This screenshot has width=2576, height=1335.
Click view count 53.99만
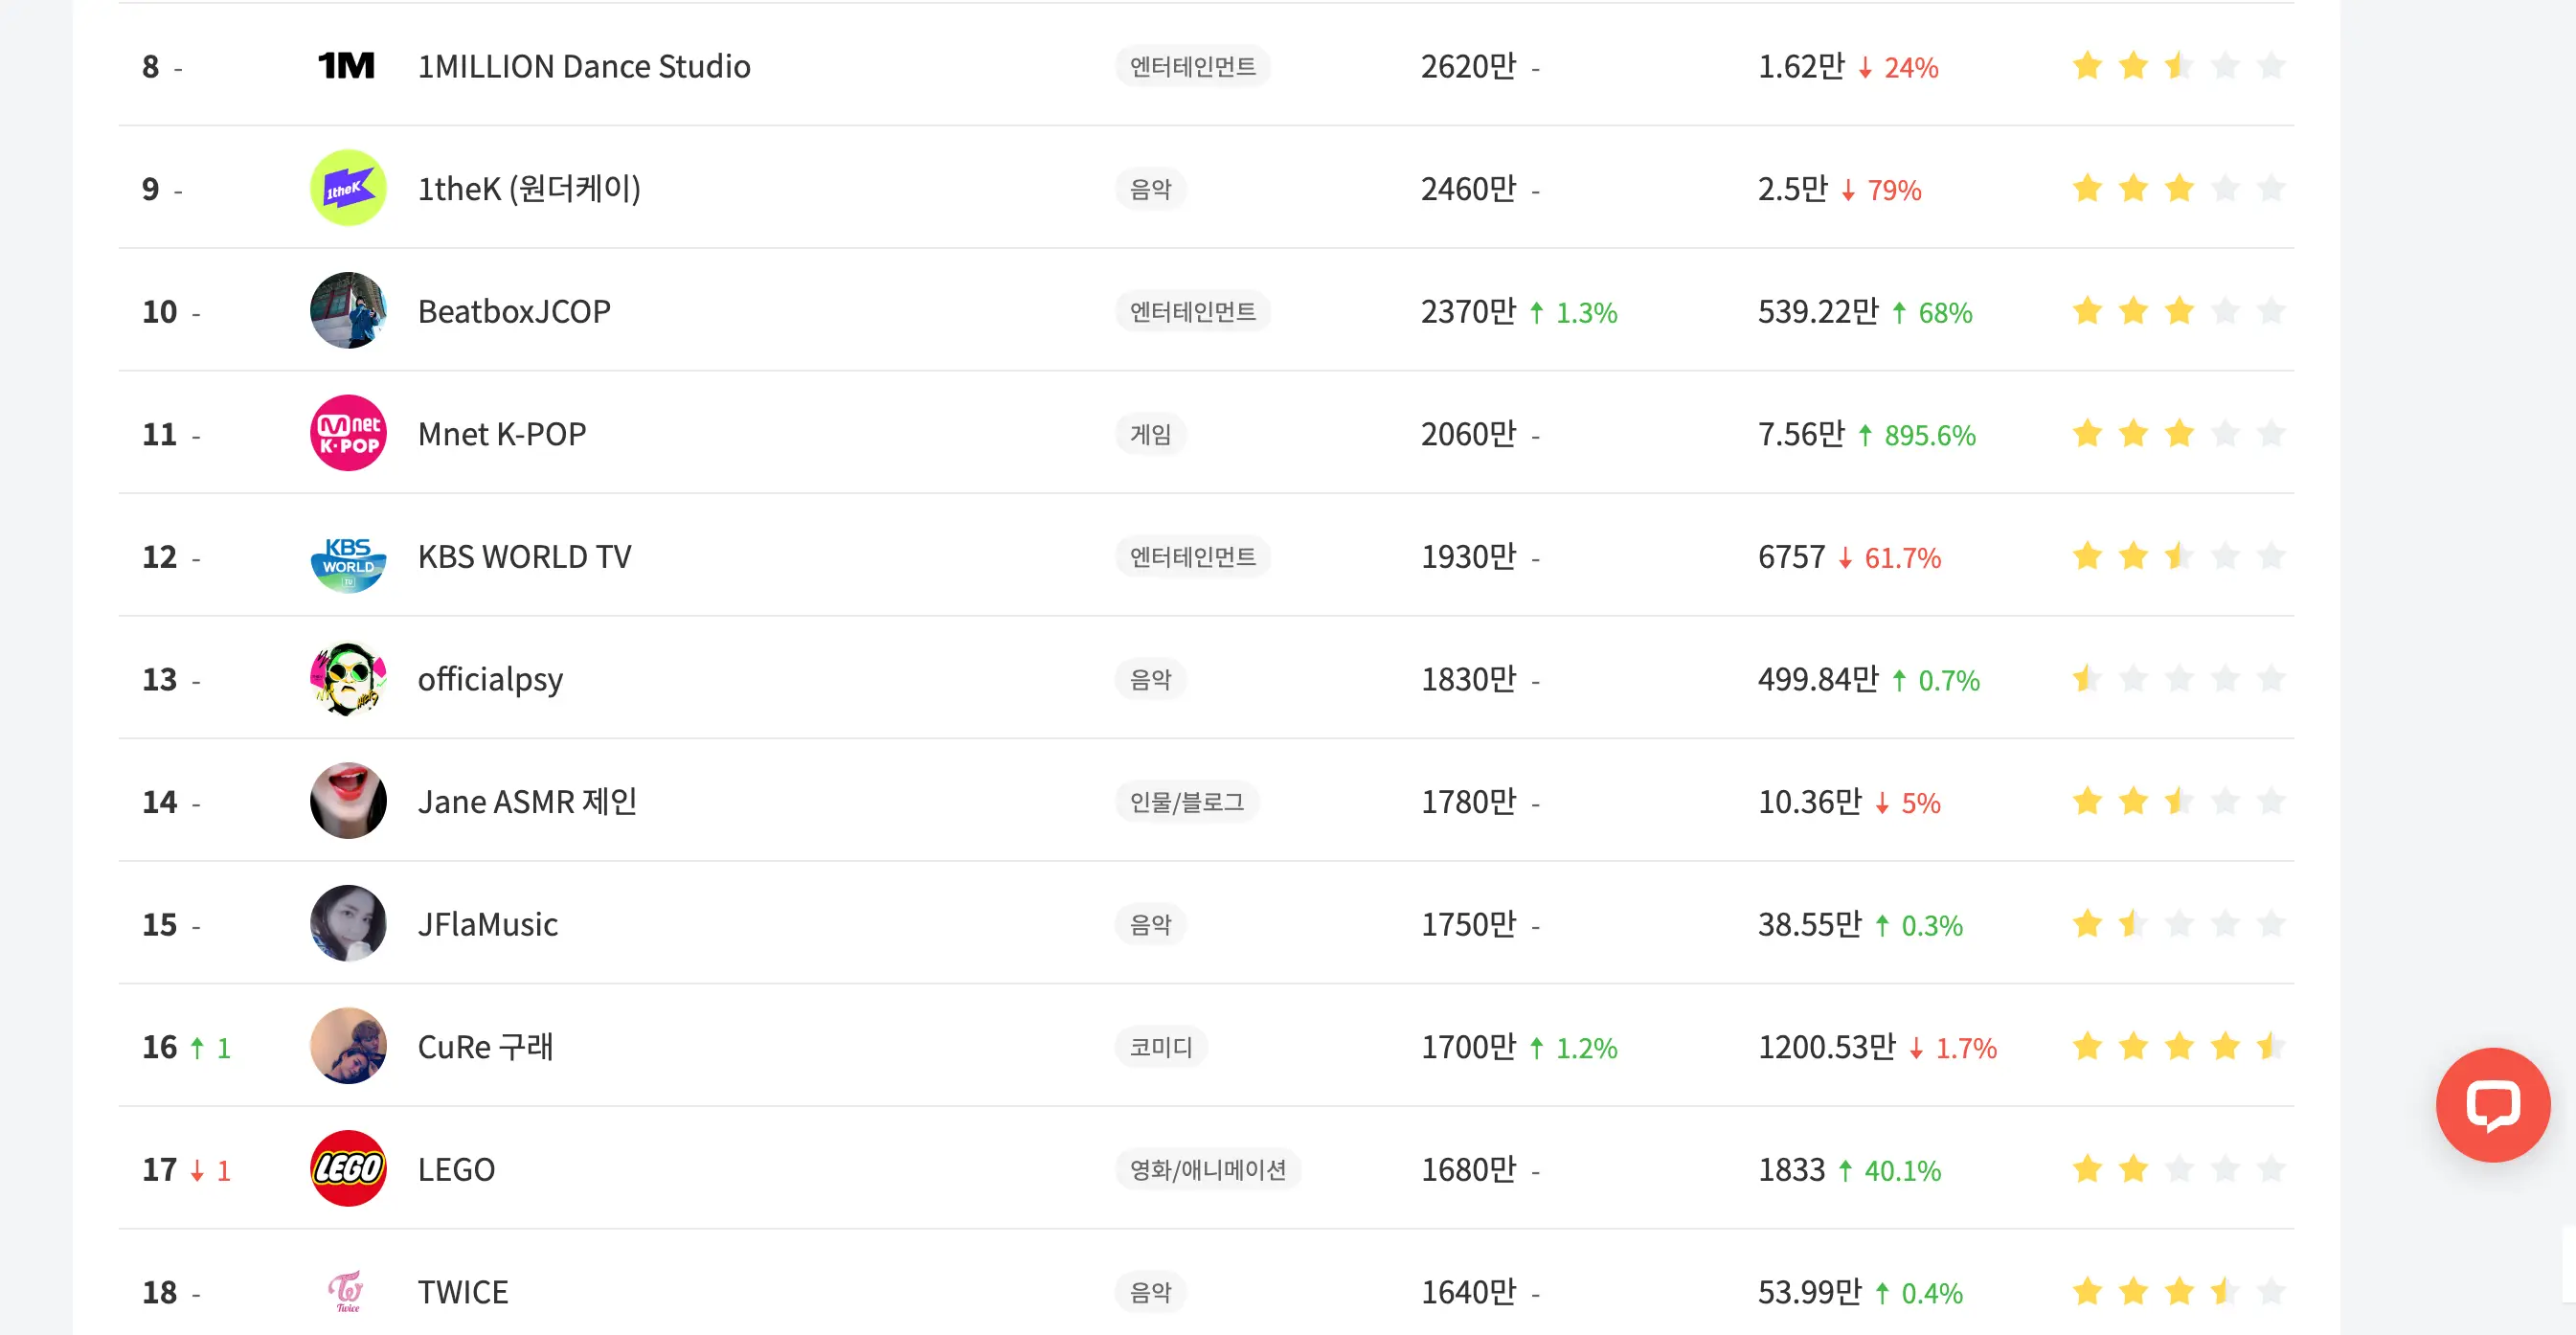click(1810, 1292)
